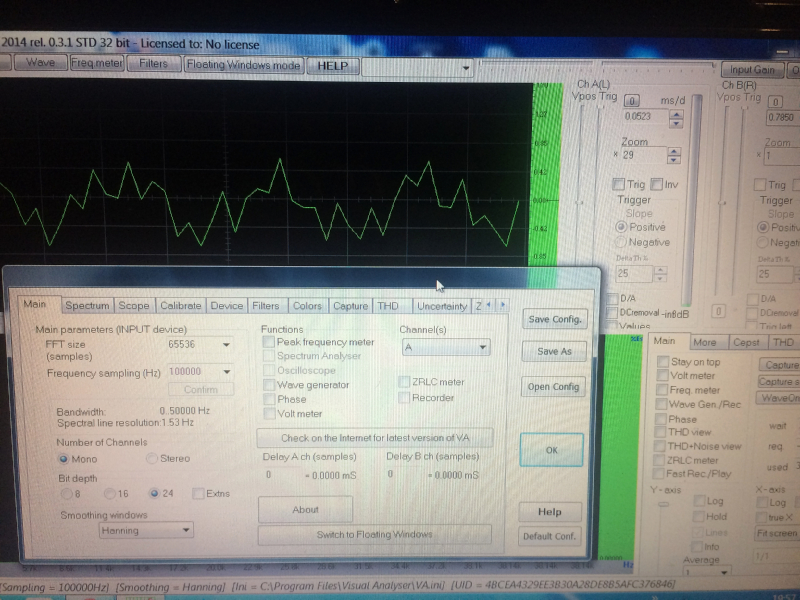
Task: Expand the empty toolbar dropdown next to HELP
Action: point(465,67)
